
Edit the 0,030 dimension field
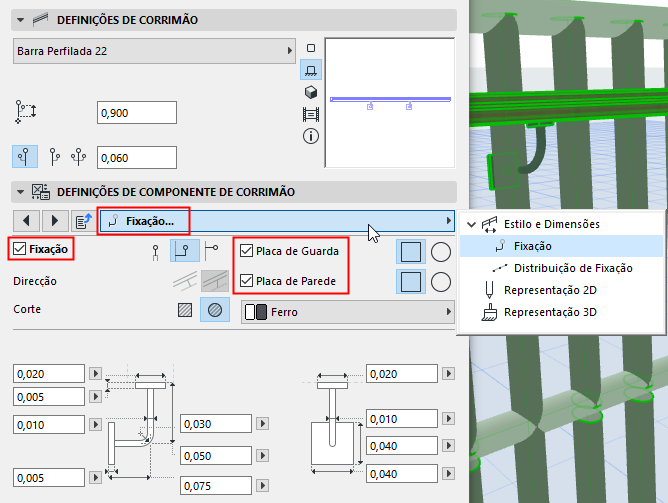(x=216, y=424)
